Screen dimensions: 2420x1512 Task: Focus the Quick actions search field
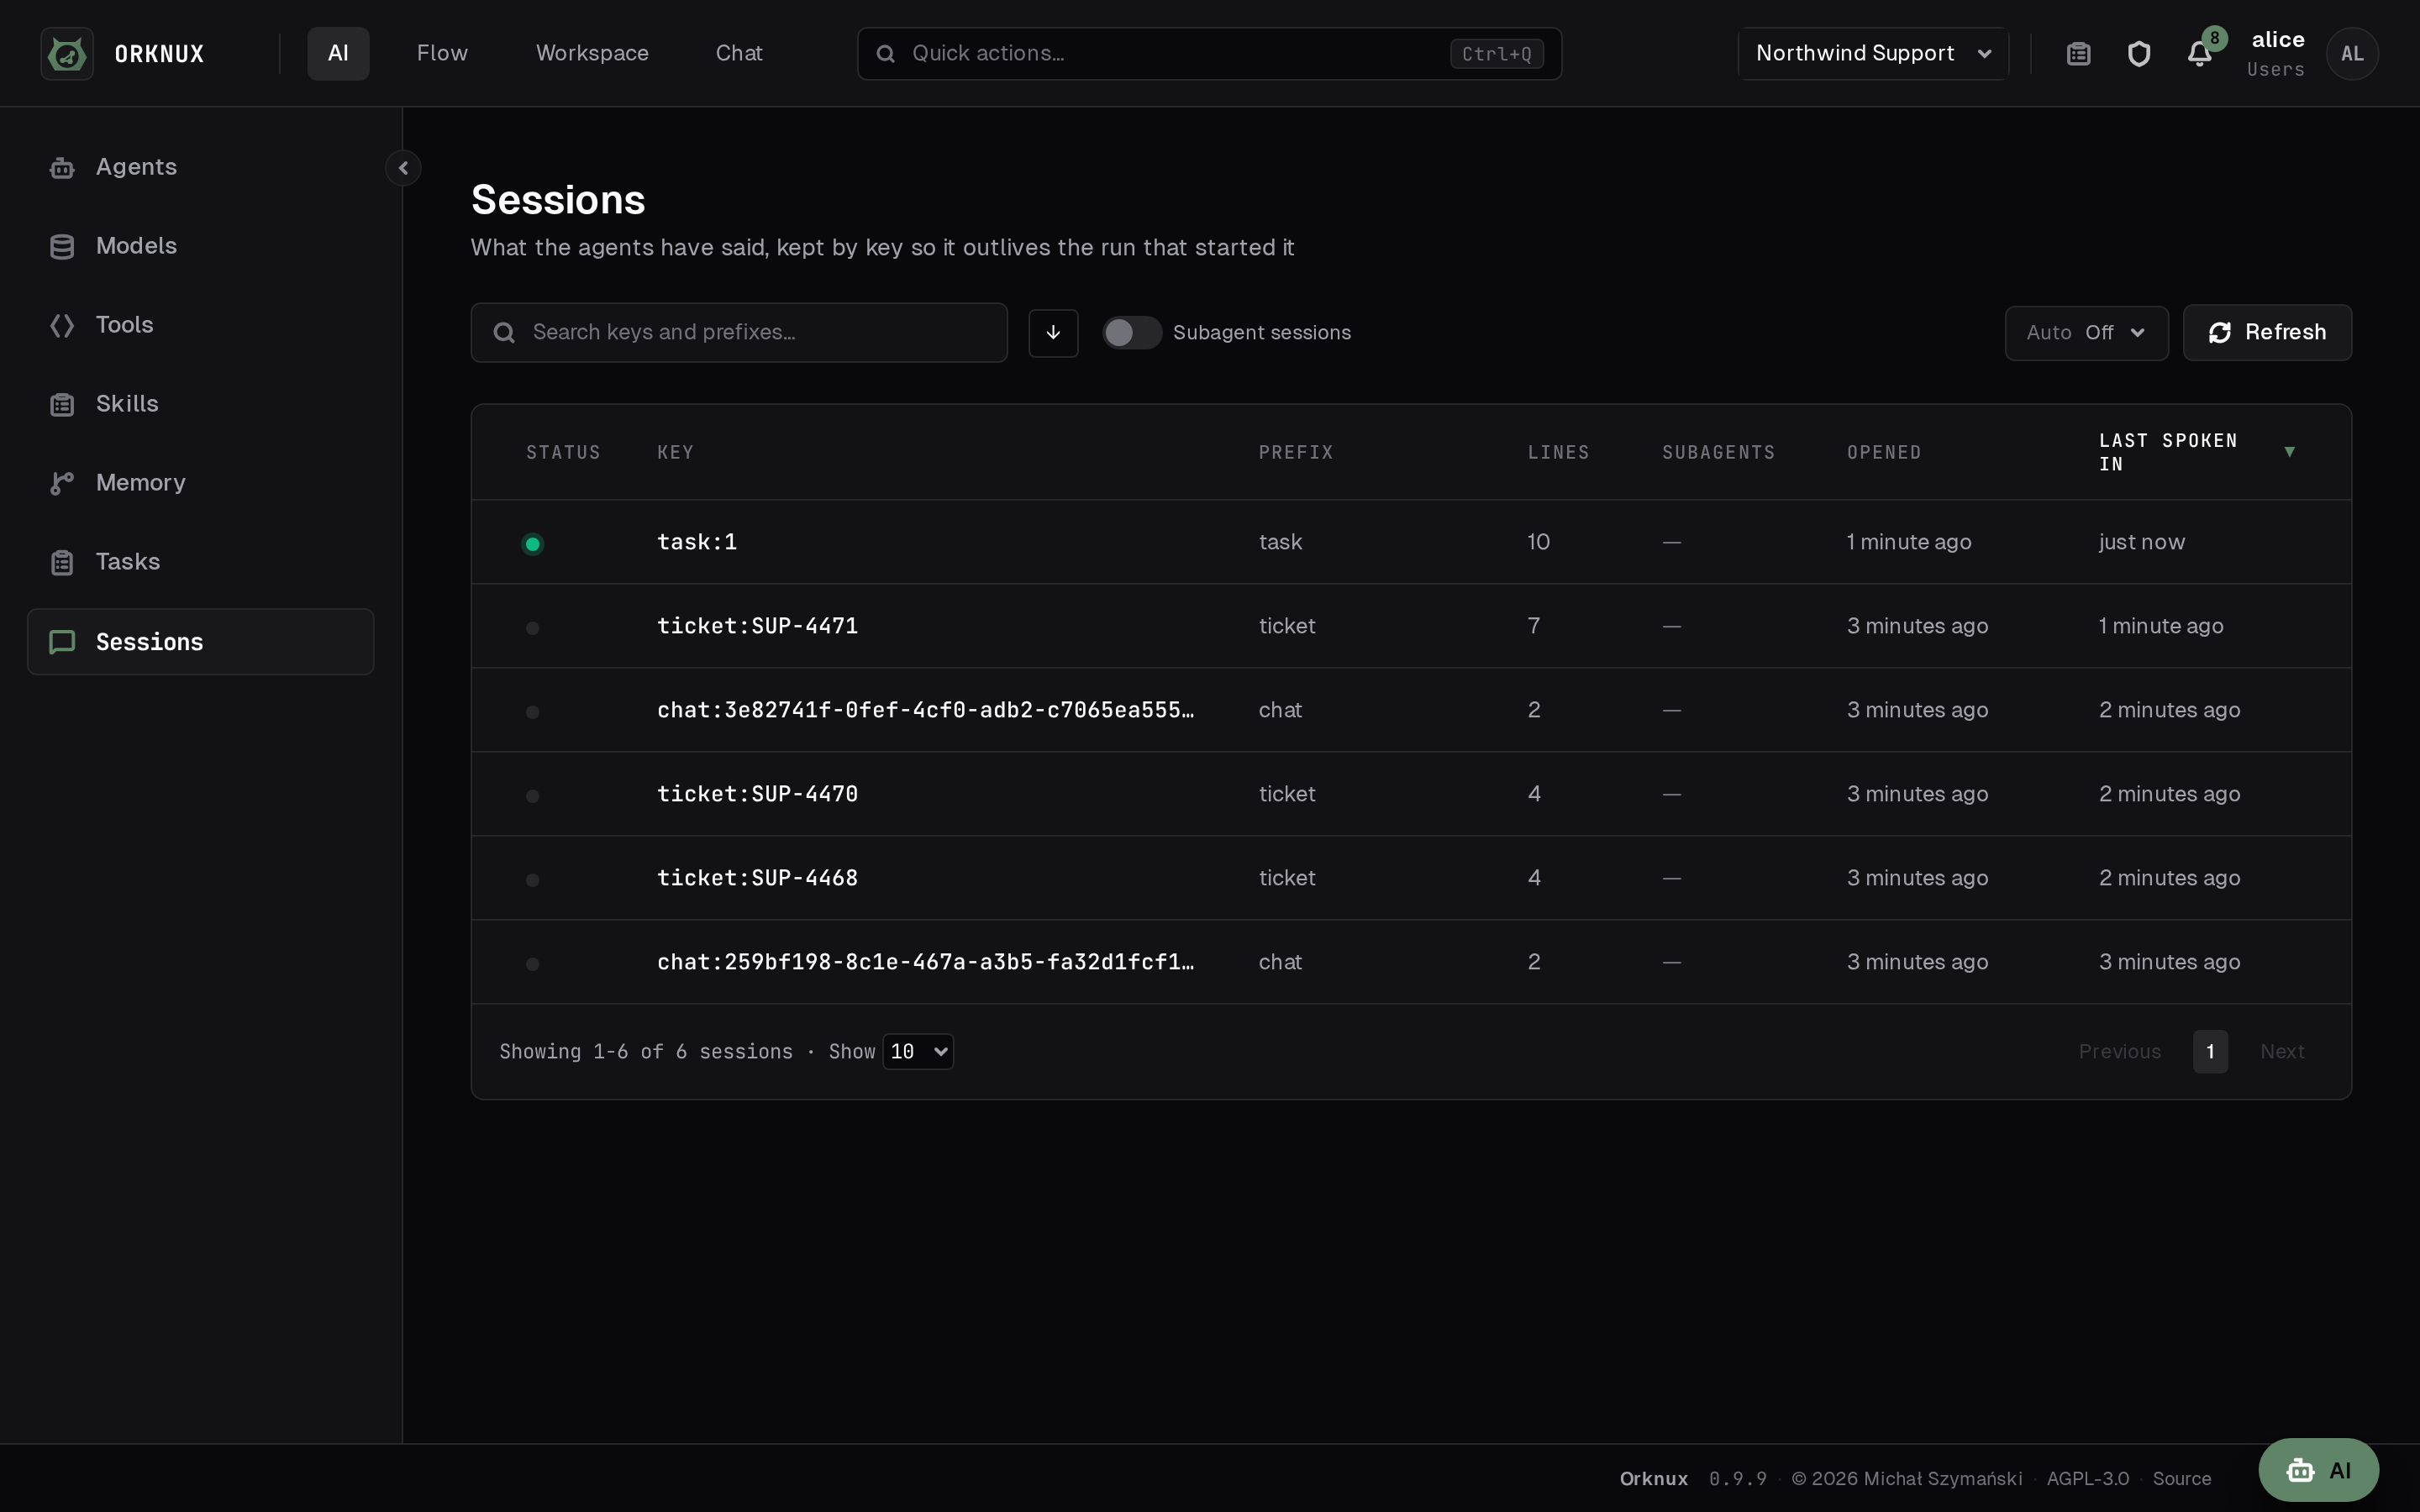pos(1209,54)
